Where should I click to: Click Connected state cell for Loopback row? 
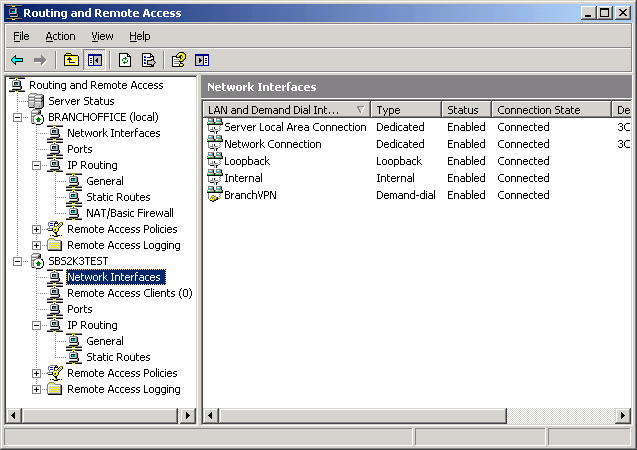[x=523, y=161]
